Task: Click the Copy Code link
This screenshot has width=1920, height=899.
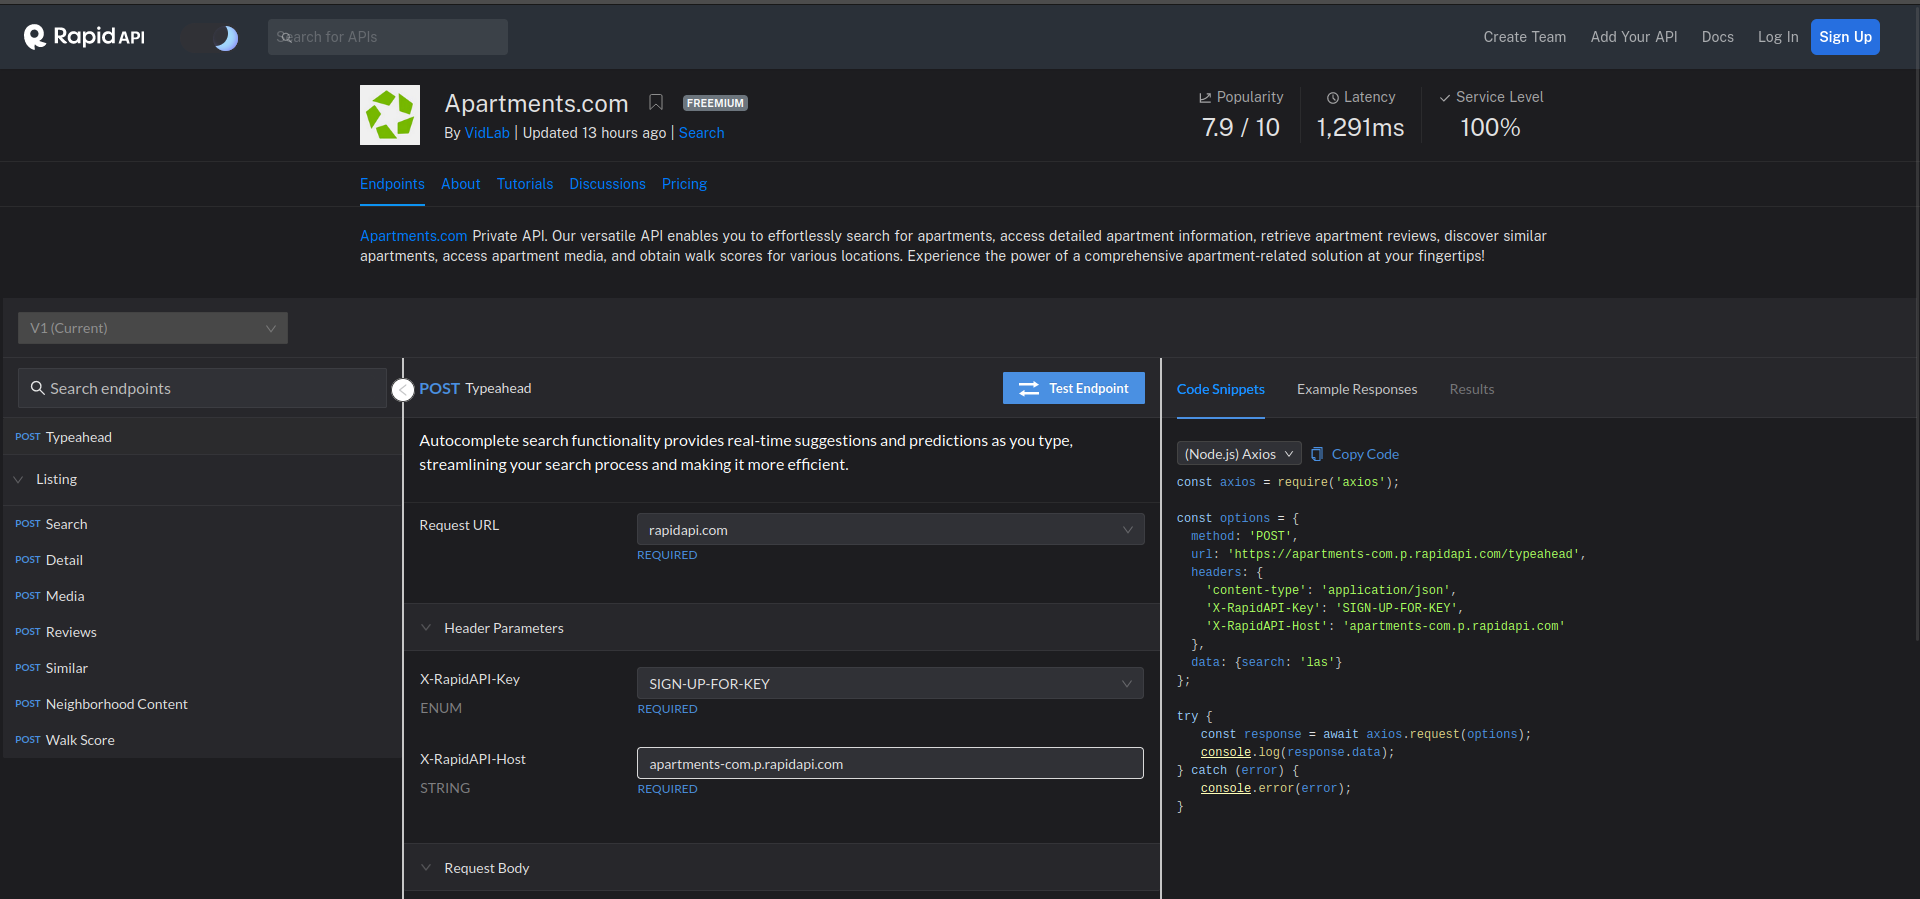Action: [1365, 454]
